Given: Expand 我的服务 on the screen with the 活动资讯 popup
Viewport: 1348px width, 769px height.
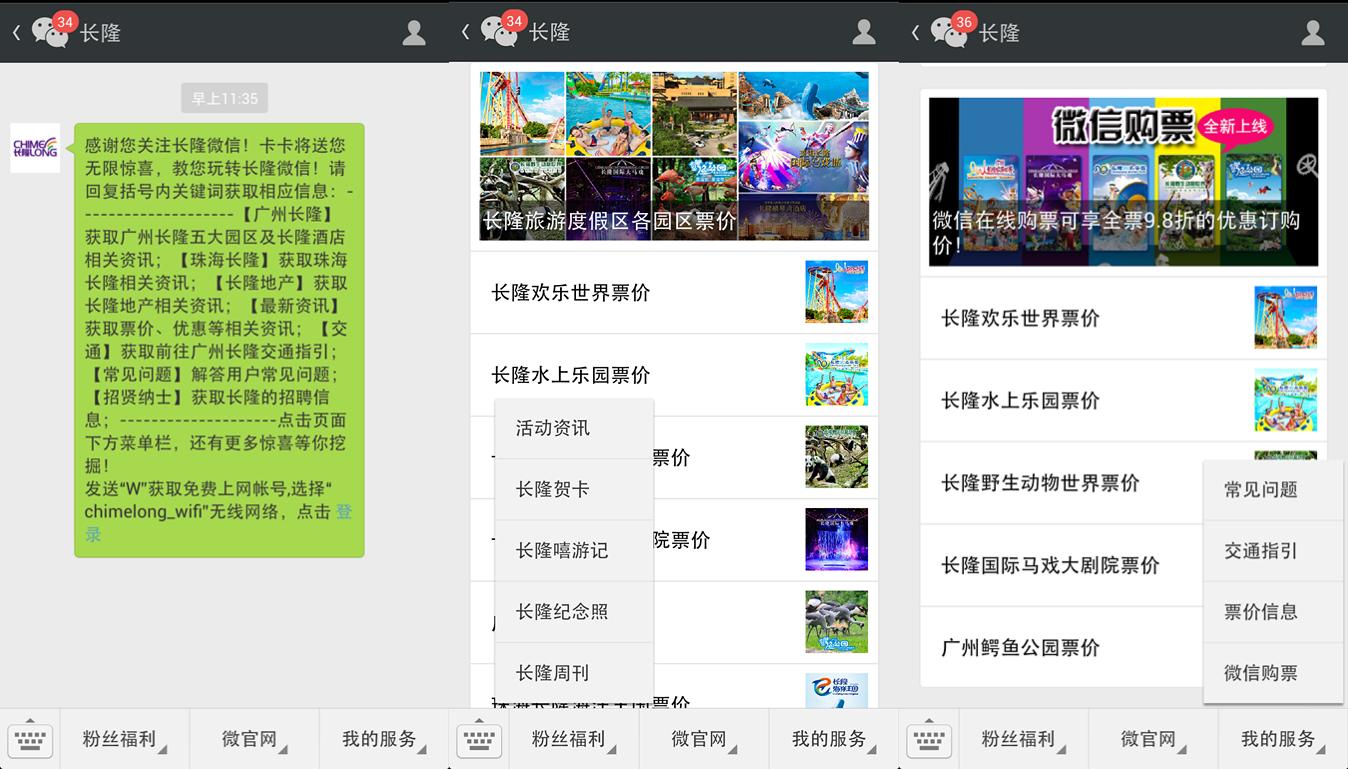Looking at the screenshot, I should pyautogui.click(x=833, y=739).
